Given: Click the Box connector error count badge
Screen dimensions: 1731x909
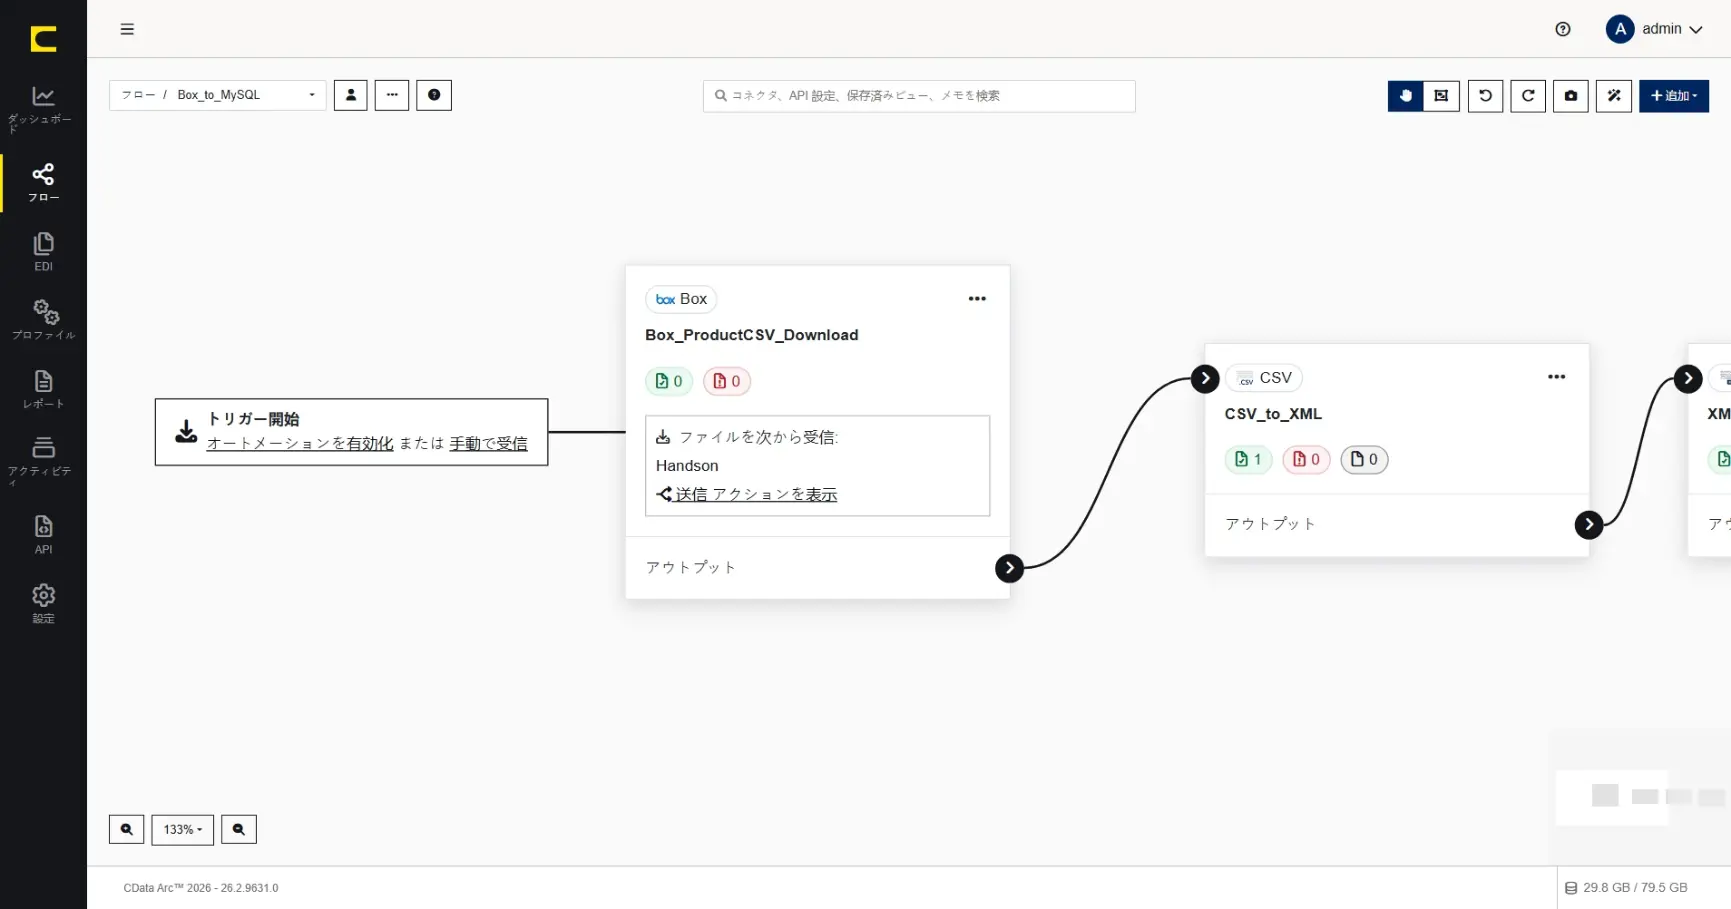Looking at the screenshot, I should coord(727,381).
